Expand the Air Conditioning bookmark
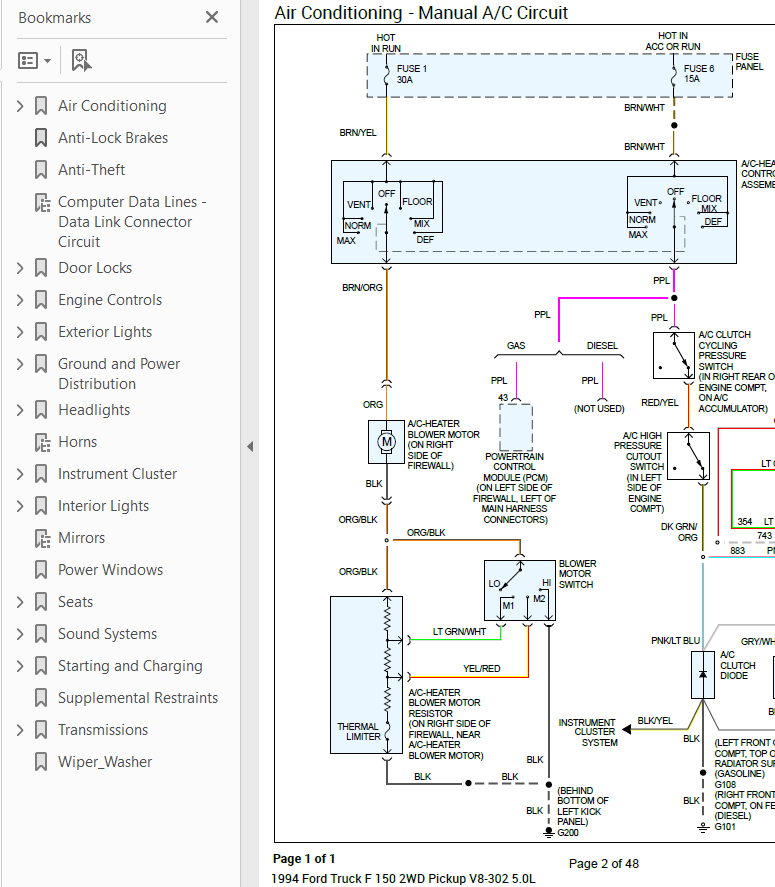The height and width of the screenshot is (887, 775). pyautogui.click(x=20, y=106)
